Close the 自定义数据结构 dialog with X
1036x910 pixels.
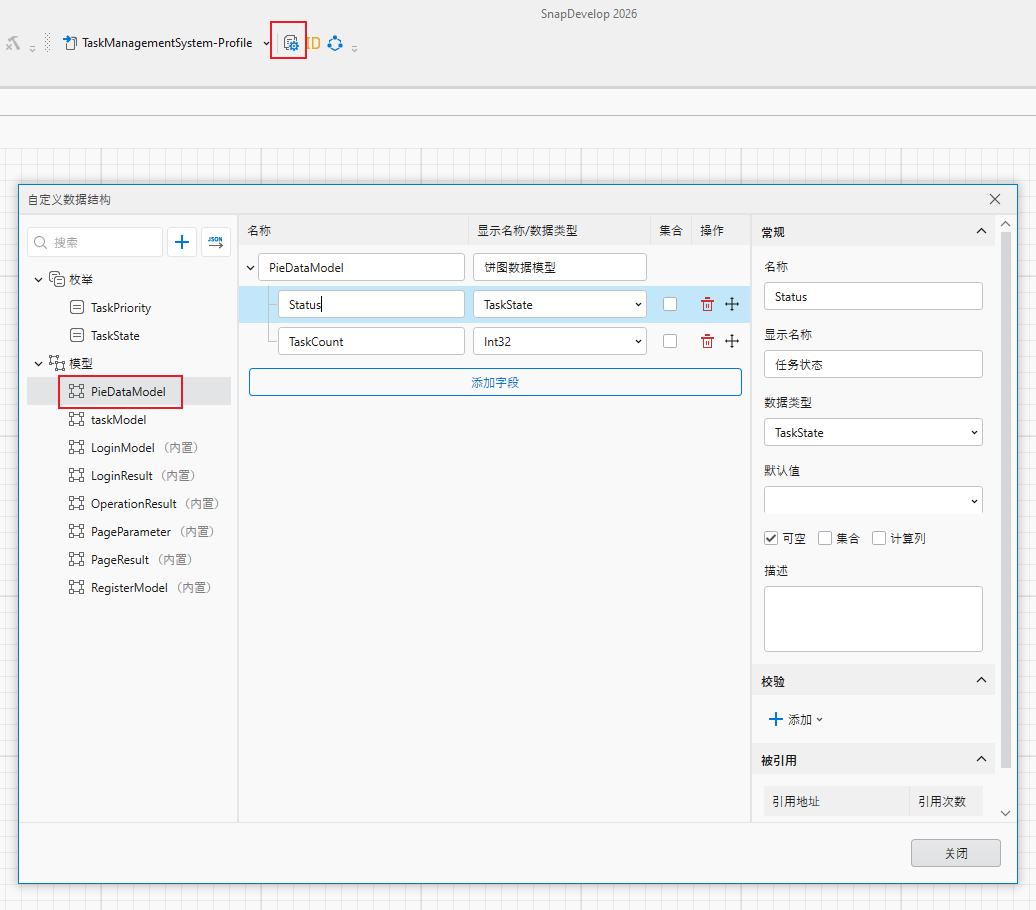tap(994, 200)
